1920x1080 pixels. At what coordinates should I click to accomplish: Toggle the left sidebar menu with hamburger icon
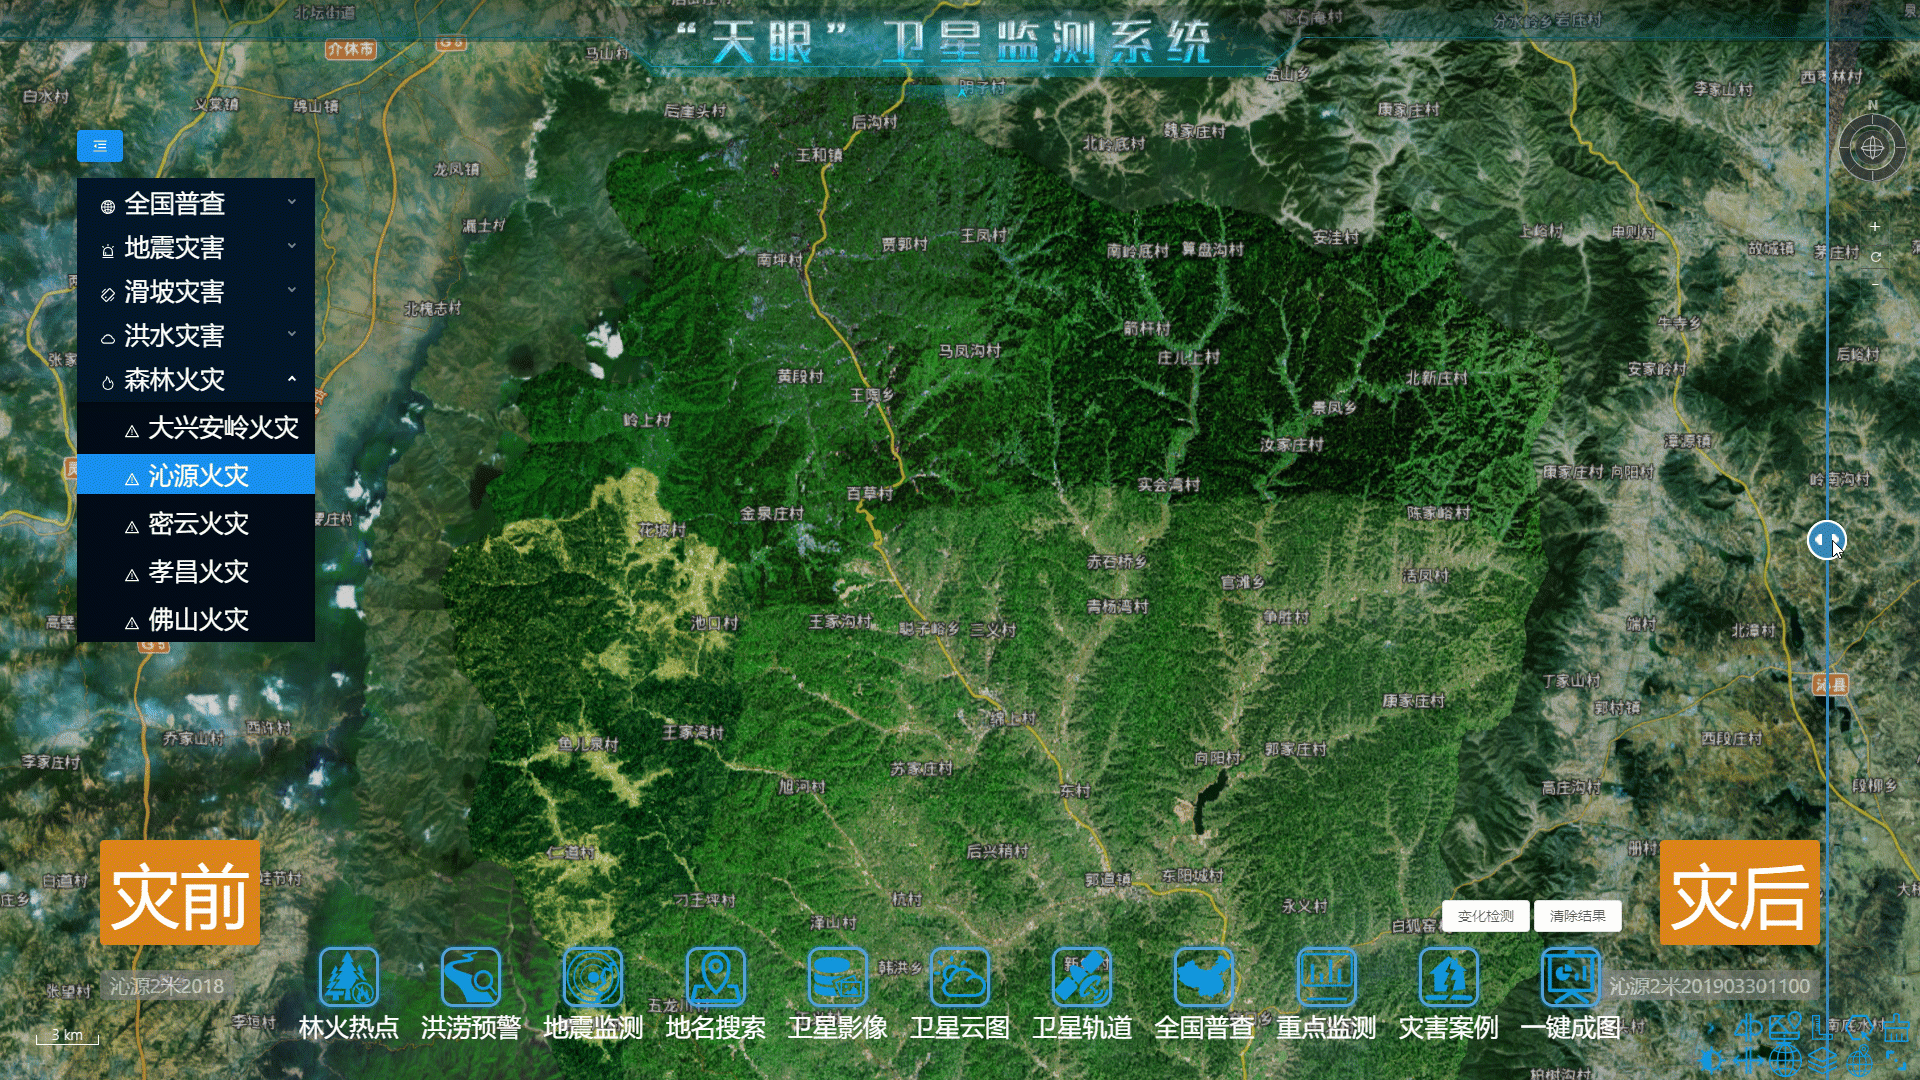pyautogui.click(x=99, y=146)
